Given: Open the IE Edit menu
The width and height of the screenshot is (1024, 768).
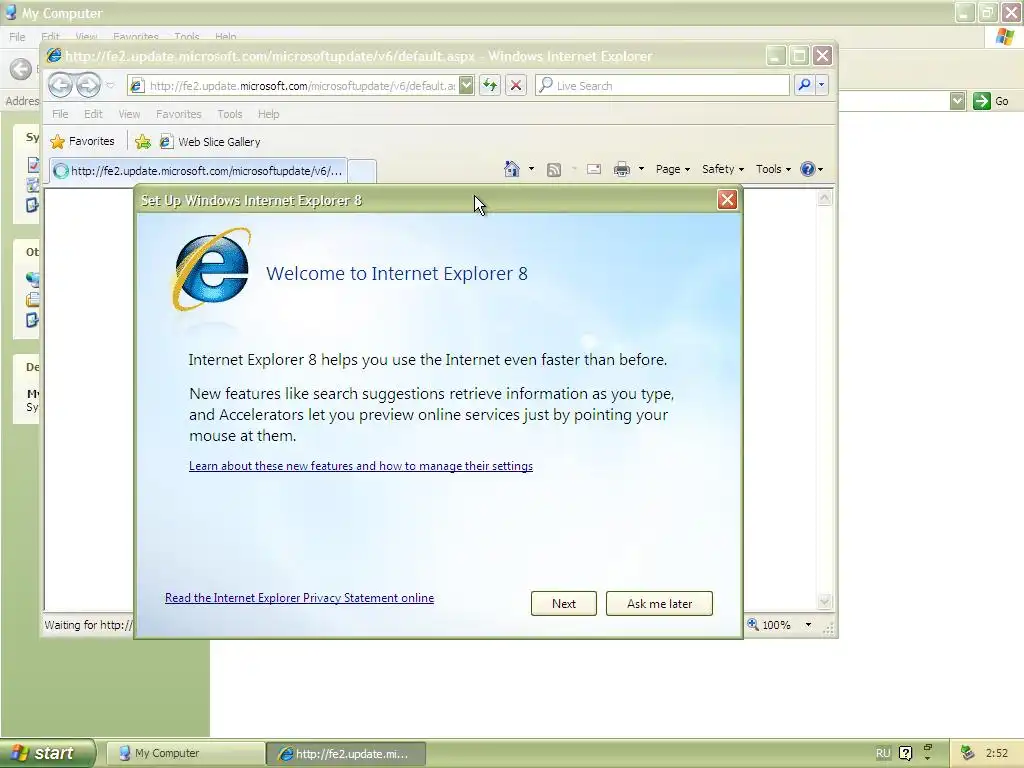Looking at the screenshot, I should point(93,114).
